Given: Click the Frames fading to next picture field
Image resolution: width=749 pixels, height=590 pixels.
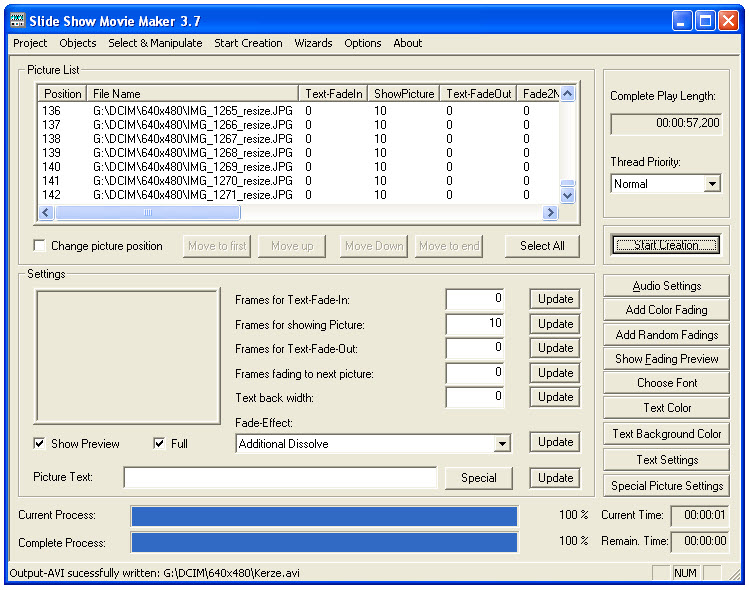Looking at the screenshot, I should (475, 373).
